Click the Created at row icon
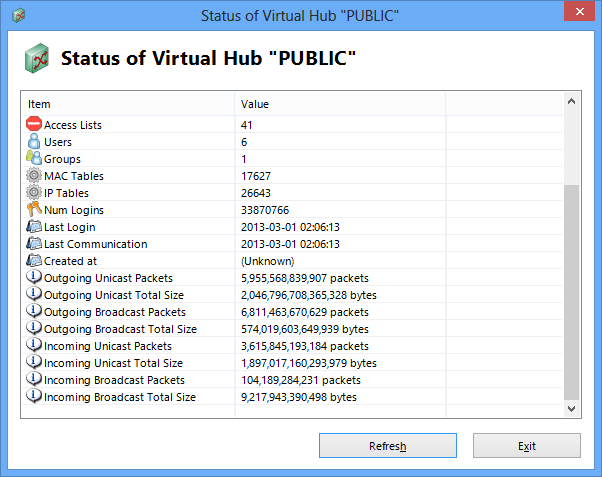 34,260
